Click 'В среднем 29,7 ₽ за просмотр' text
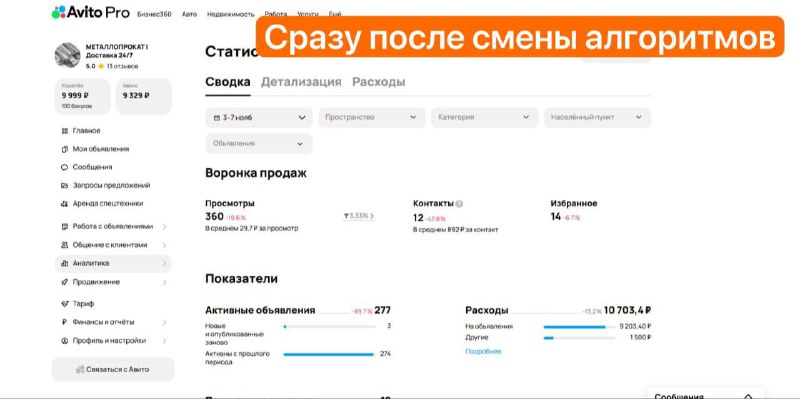800x399 pixels. point(252,229)
